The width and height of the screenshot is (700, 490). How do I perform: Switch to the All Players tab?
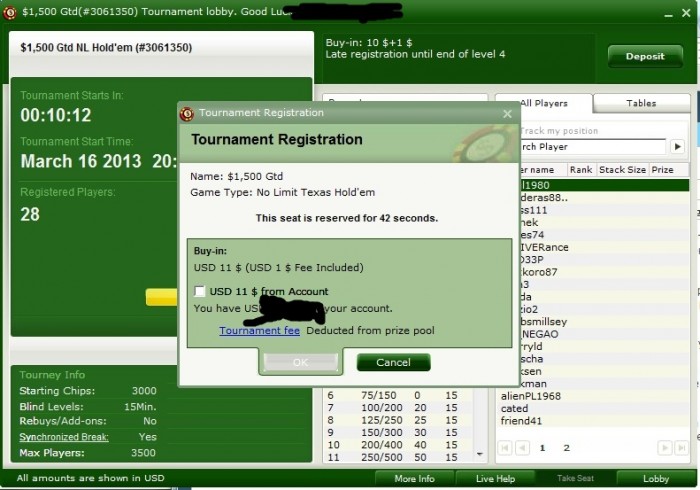(x=544, y=103)
